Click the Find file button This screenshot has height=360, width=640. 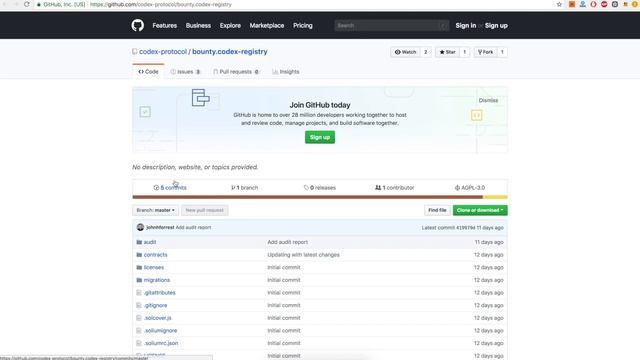click(x=437, y=210)
